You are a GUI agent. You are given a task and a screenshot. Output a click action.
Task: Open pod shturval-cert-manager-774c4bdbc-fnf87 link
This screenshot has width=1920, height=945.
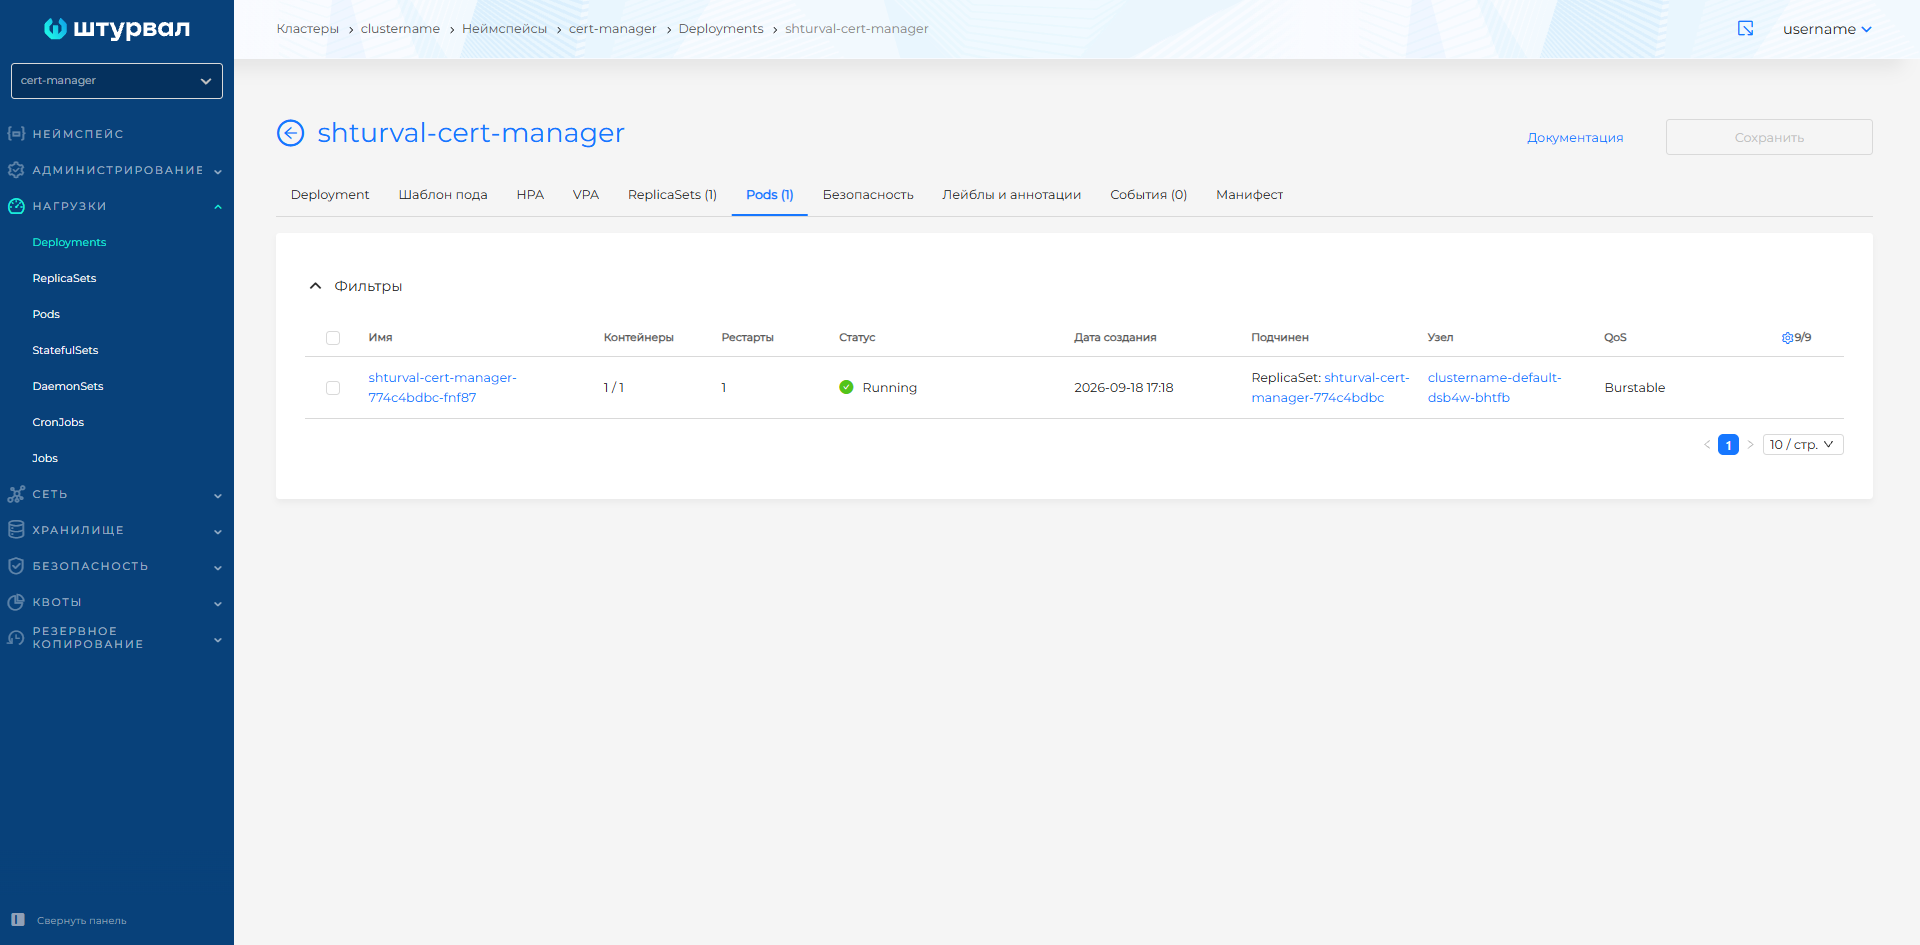coord(442,388)
